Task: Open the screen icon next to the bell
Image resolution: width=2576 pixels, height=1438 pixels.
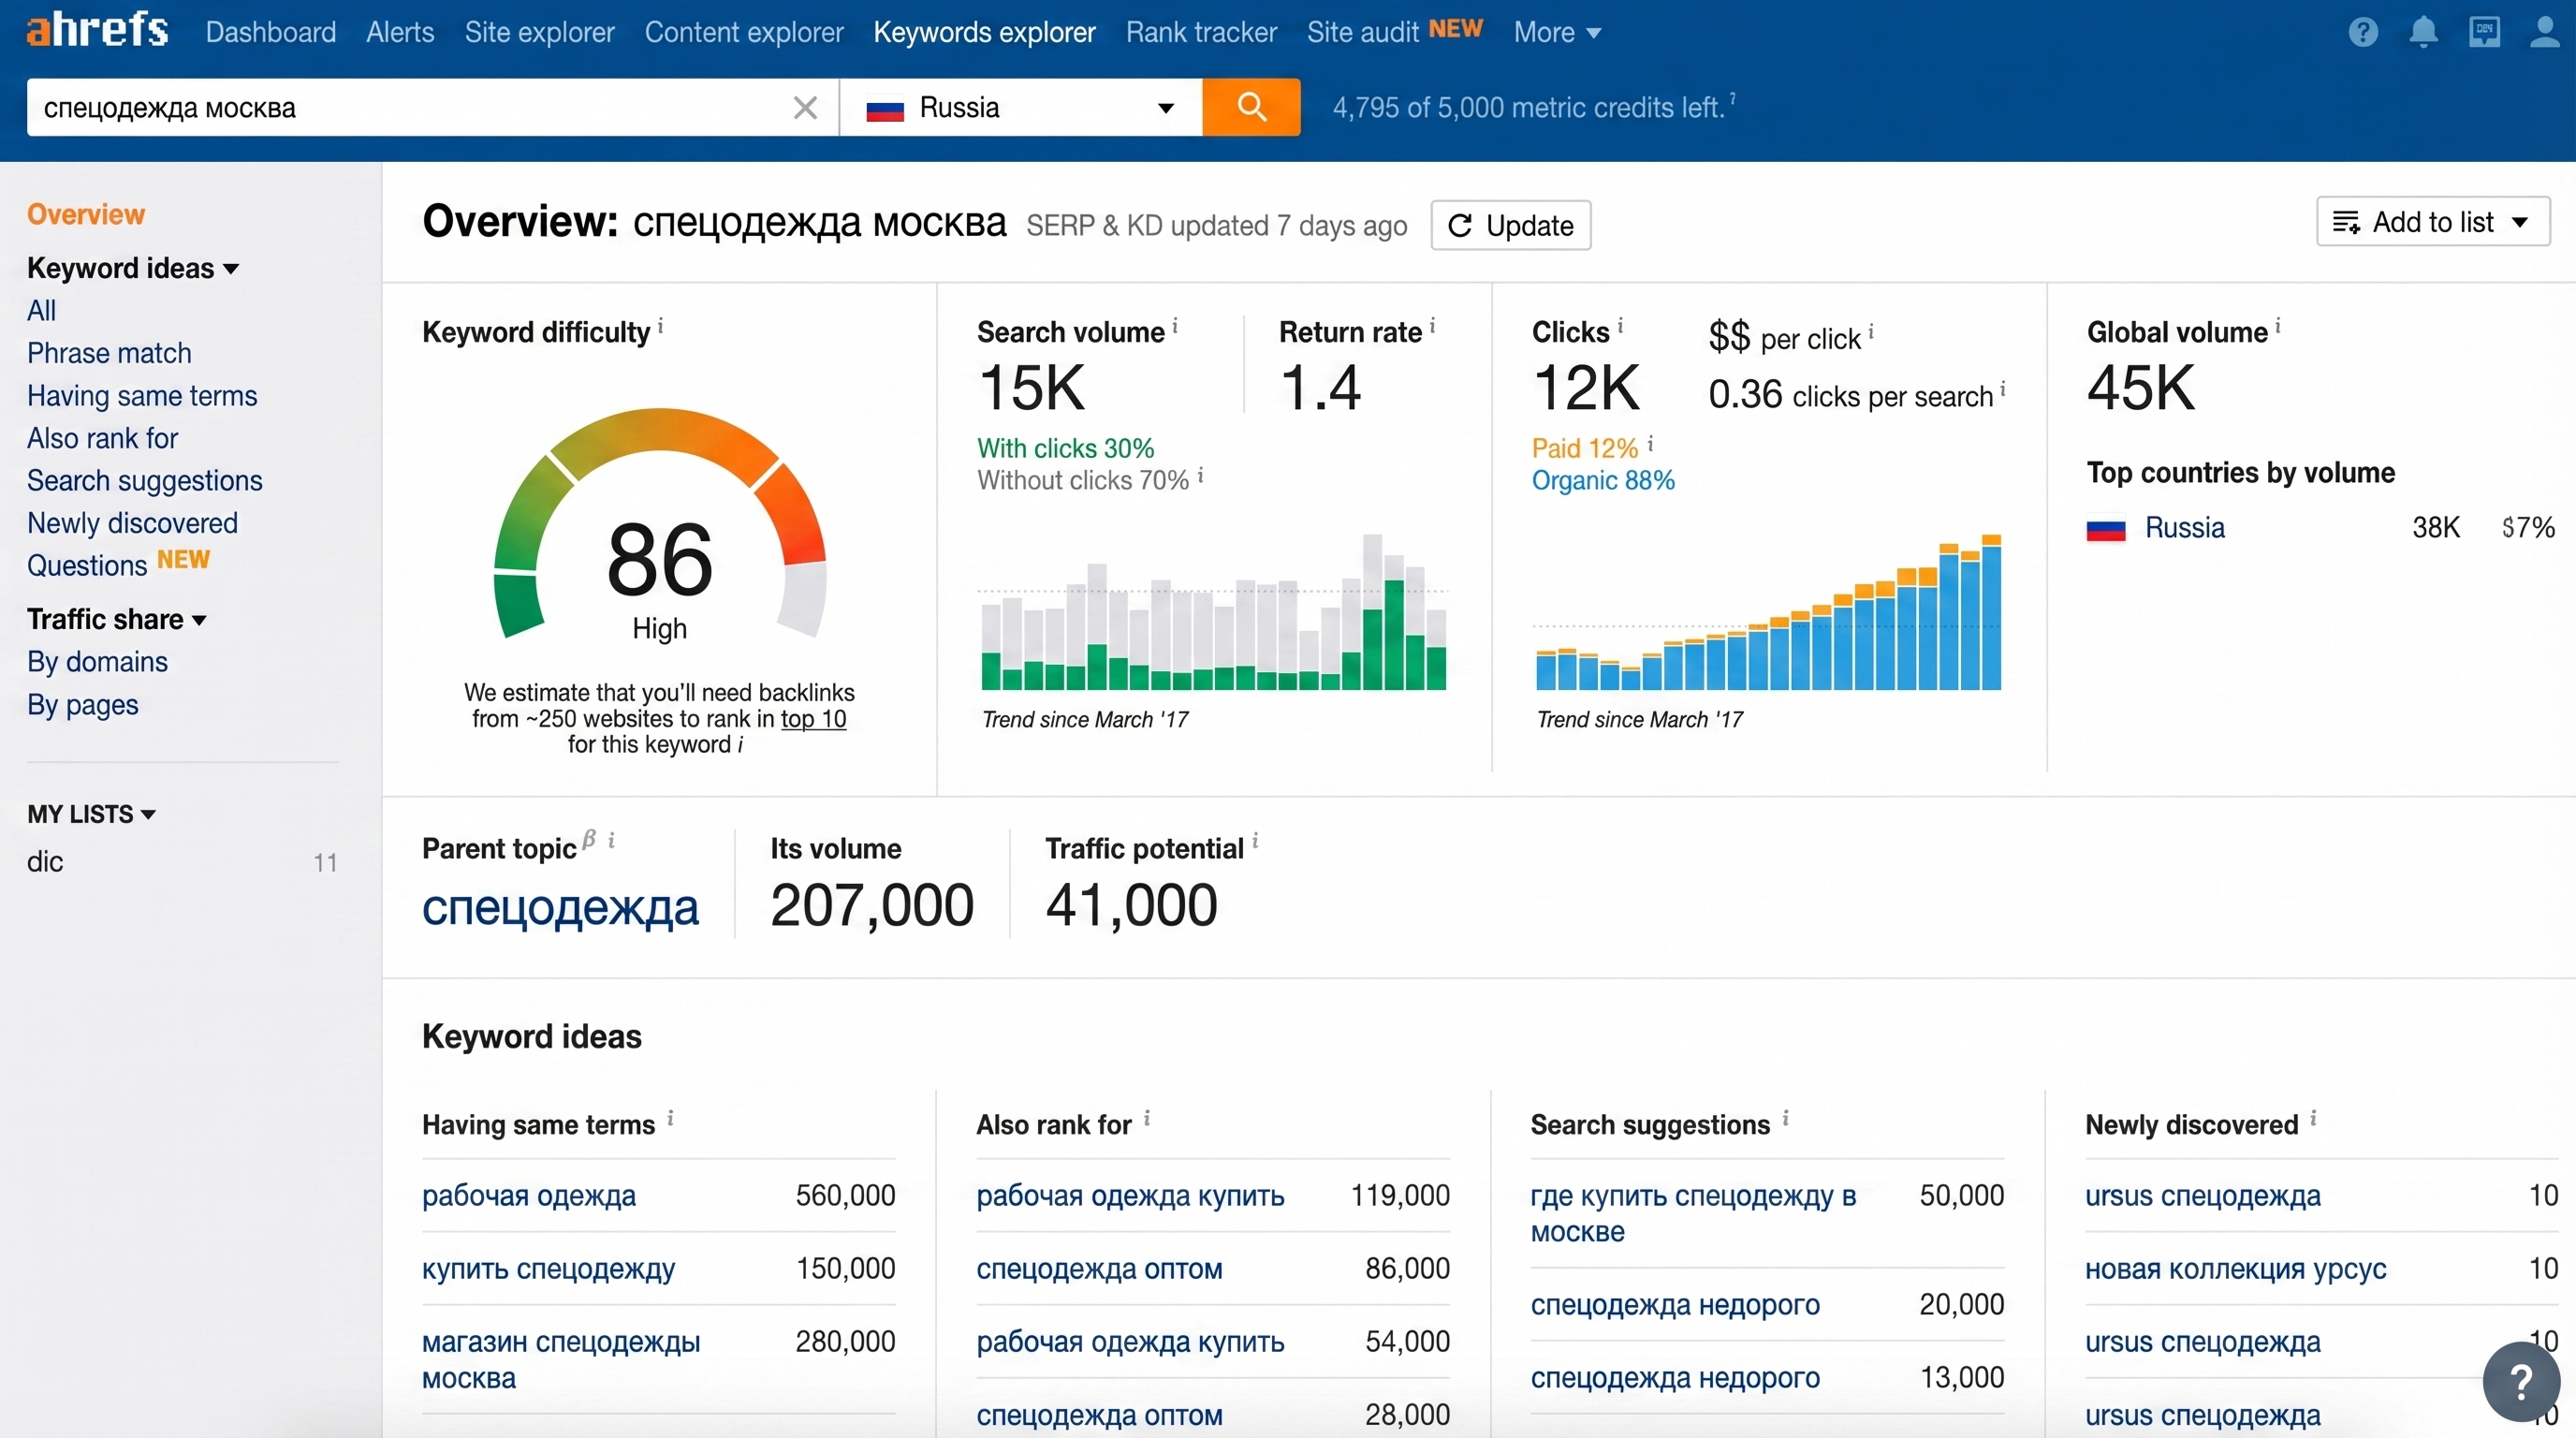Action: coord(2484,32)
